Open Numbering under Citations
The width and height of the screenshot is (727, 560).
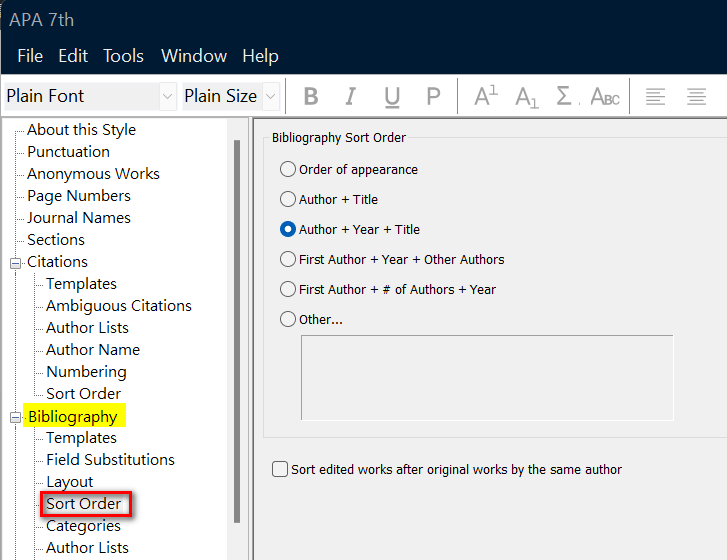86,372
